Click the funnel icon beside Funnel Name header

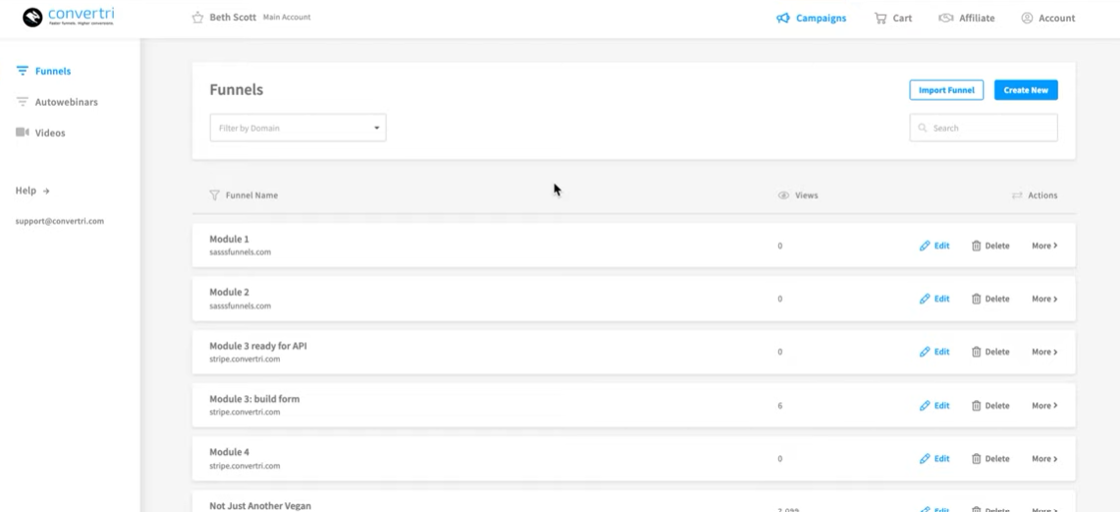coord(214,196)
